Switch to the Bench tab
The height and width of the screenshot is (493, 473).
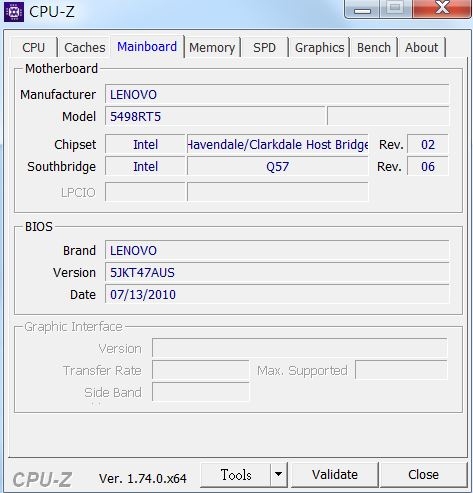pos(374,47)
